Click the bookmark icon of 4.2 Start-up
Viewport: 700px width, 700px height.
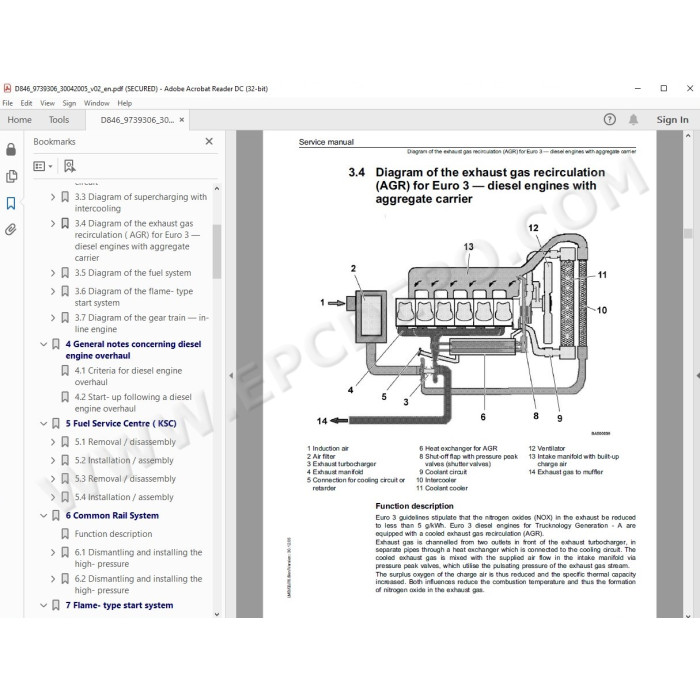coord(65,397)
